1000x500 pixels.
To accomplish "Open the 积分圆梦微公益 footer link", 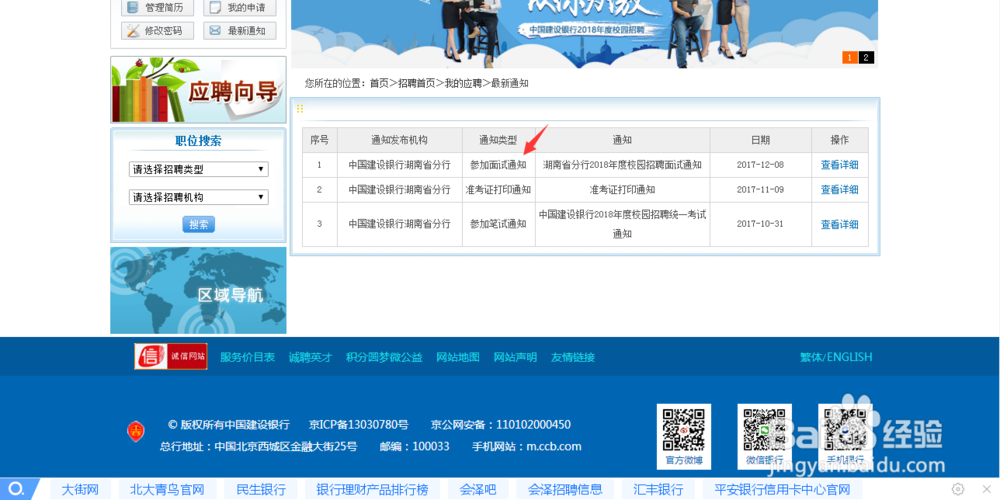I will (x=385, y=357).
